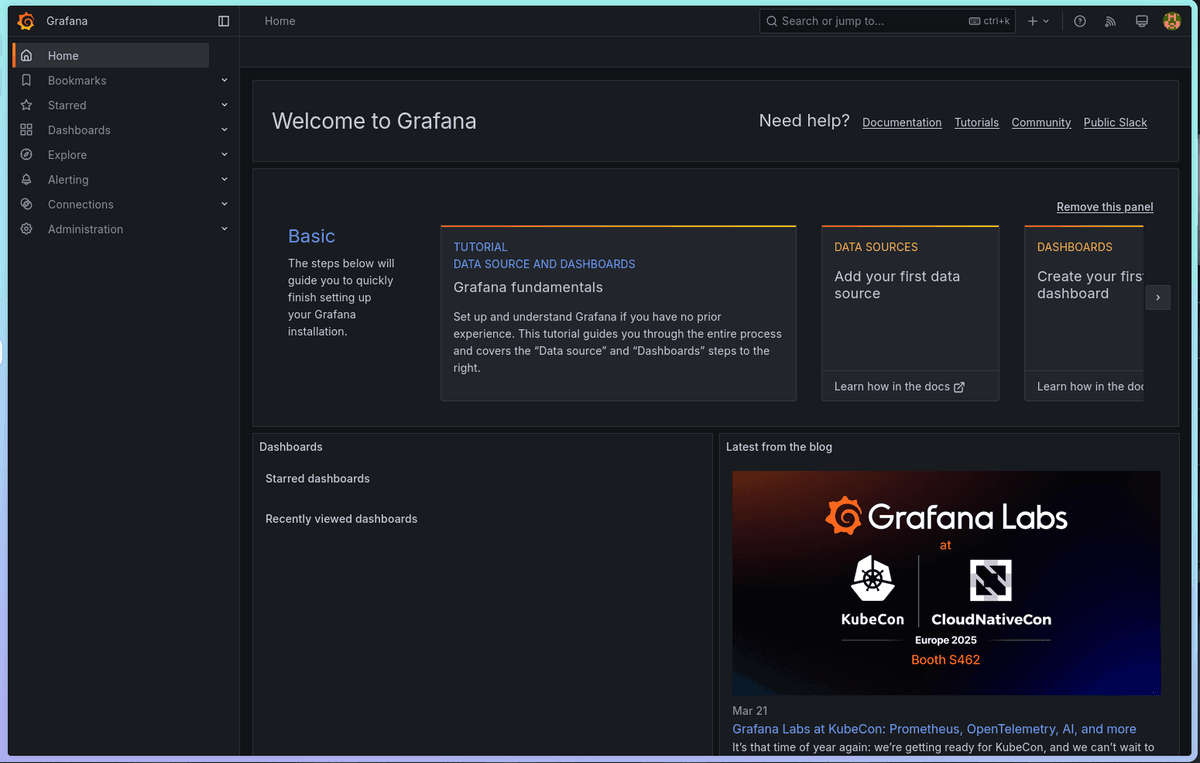This screenshot has height=763, width=1200.
Task: Open the news RSS feed icon
Action: click(x=1110, y=21)
